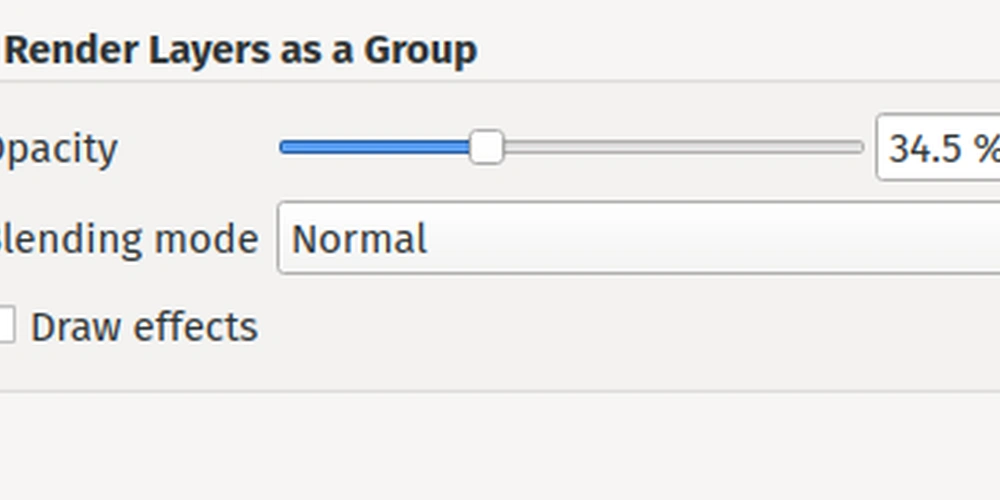Screen dimensions: 1000x500
Task: Click the separator line below the group heading
Action: tap(500, 81)
